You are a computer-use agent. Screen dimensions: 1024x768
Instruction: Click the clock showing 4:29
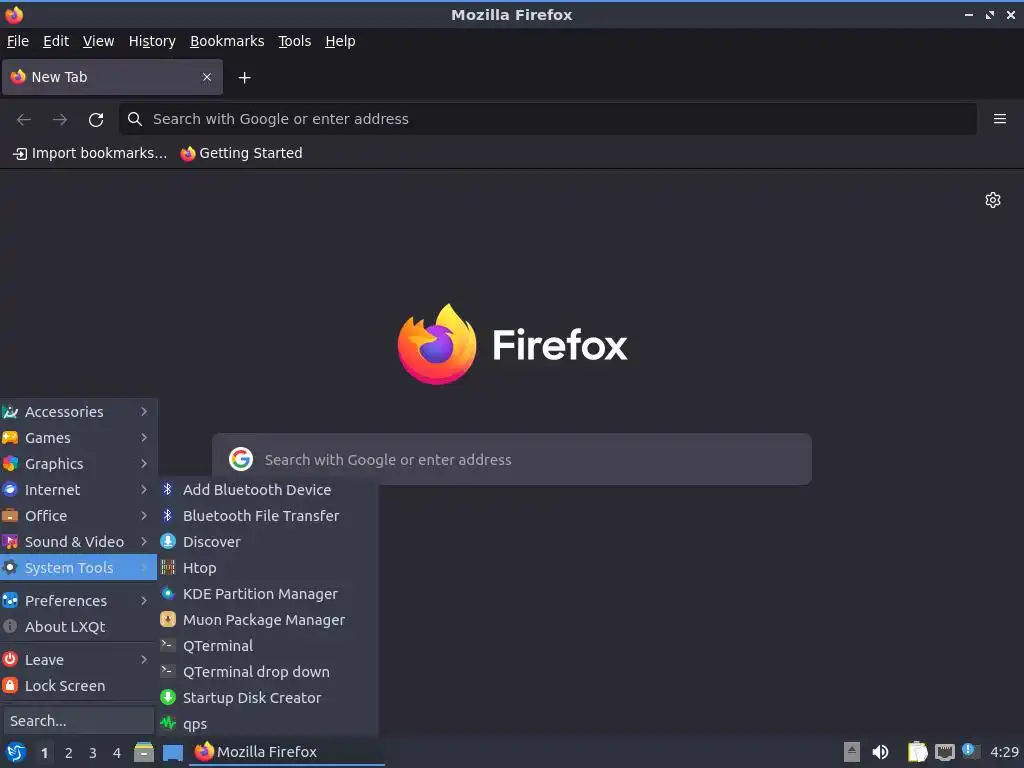tap(1004, 752)
